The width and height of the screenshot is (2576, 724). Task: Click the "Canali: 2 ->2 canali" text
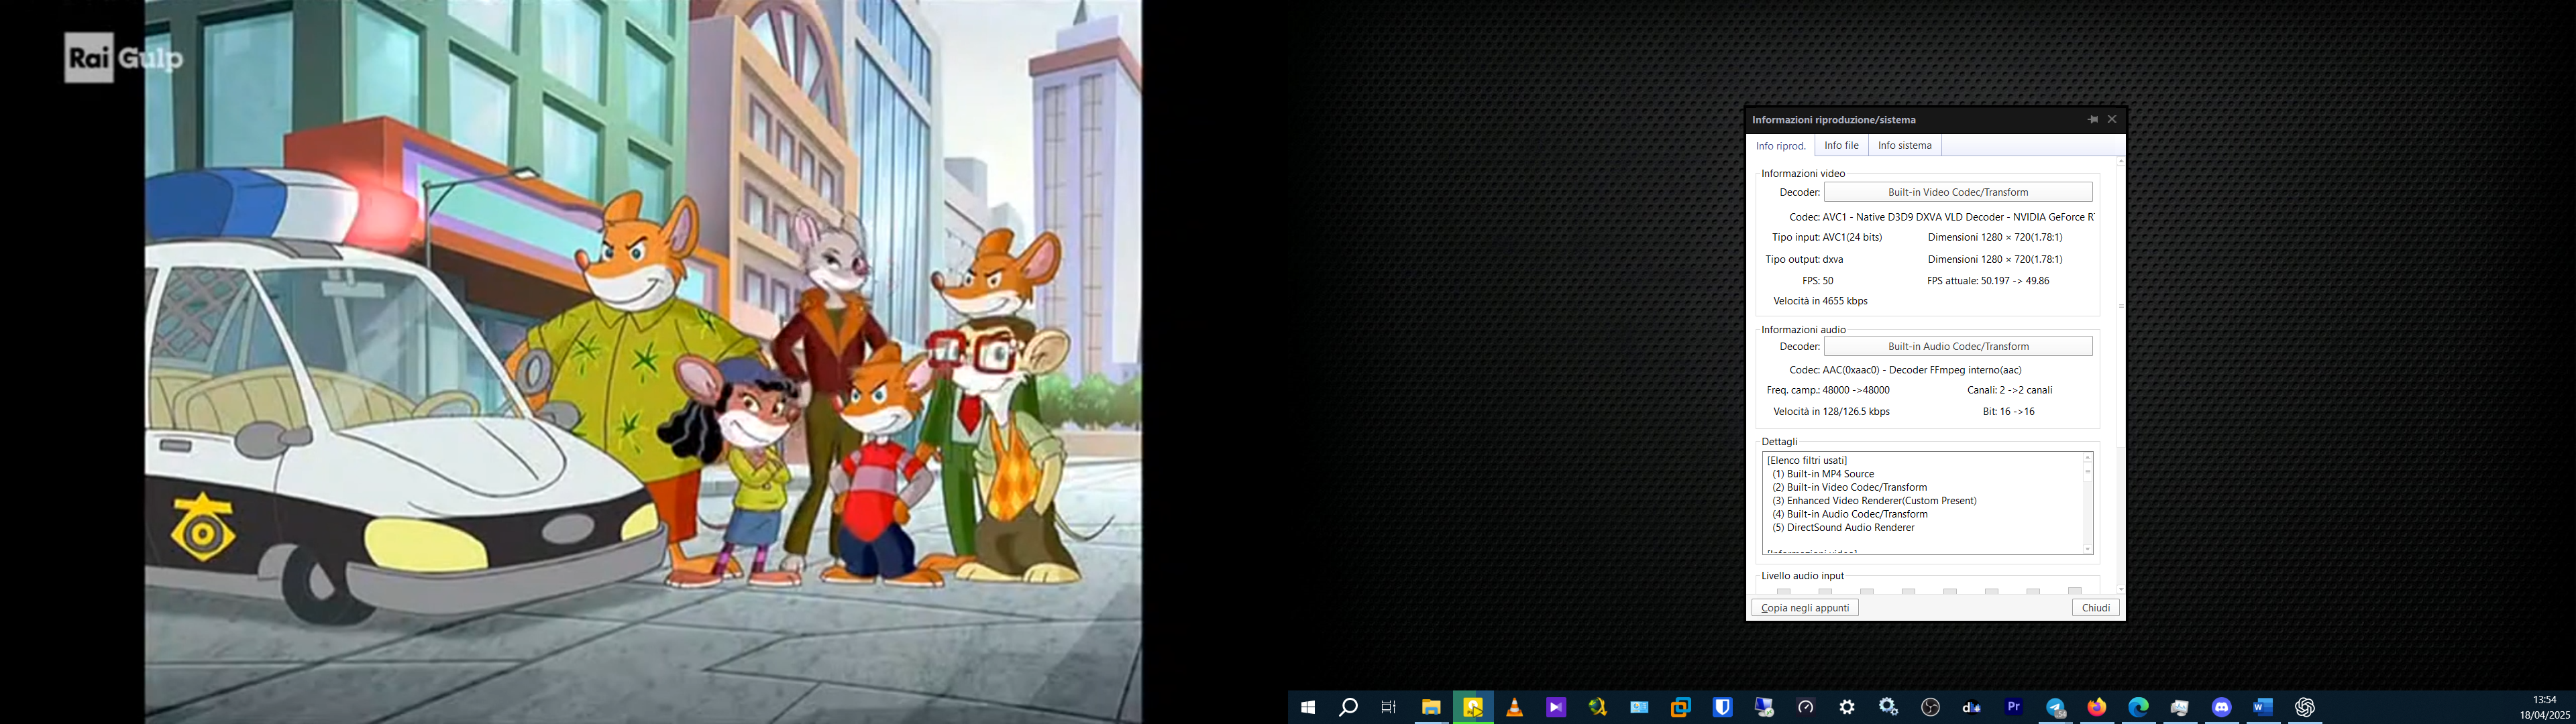pyautogui.click(x=2009, y=391)
